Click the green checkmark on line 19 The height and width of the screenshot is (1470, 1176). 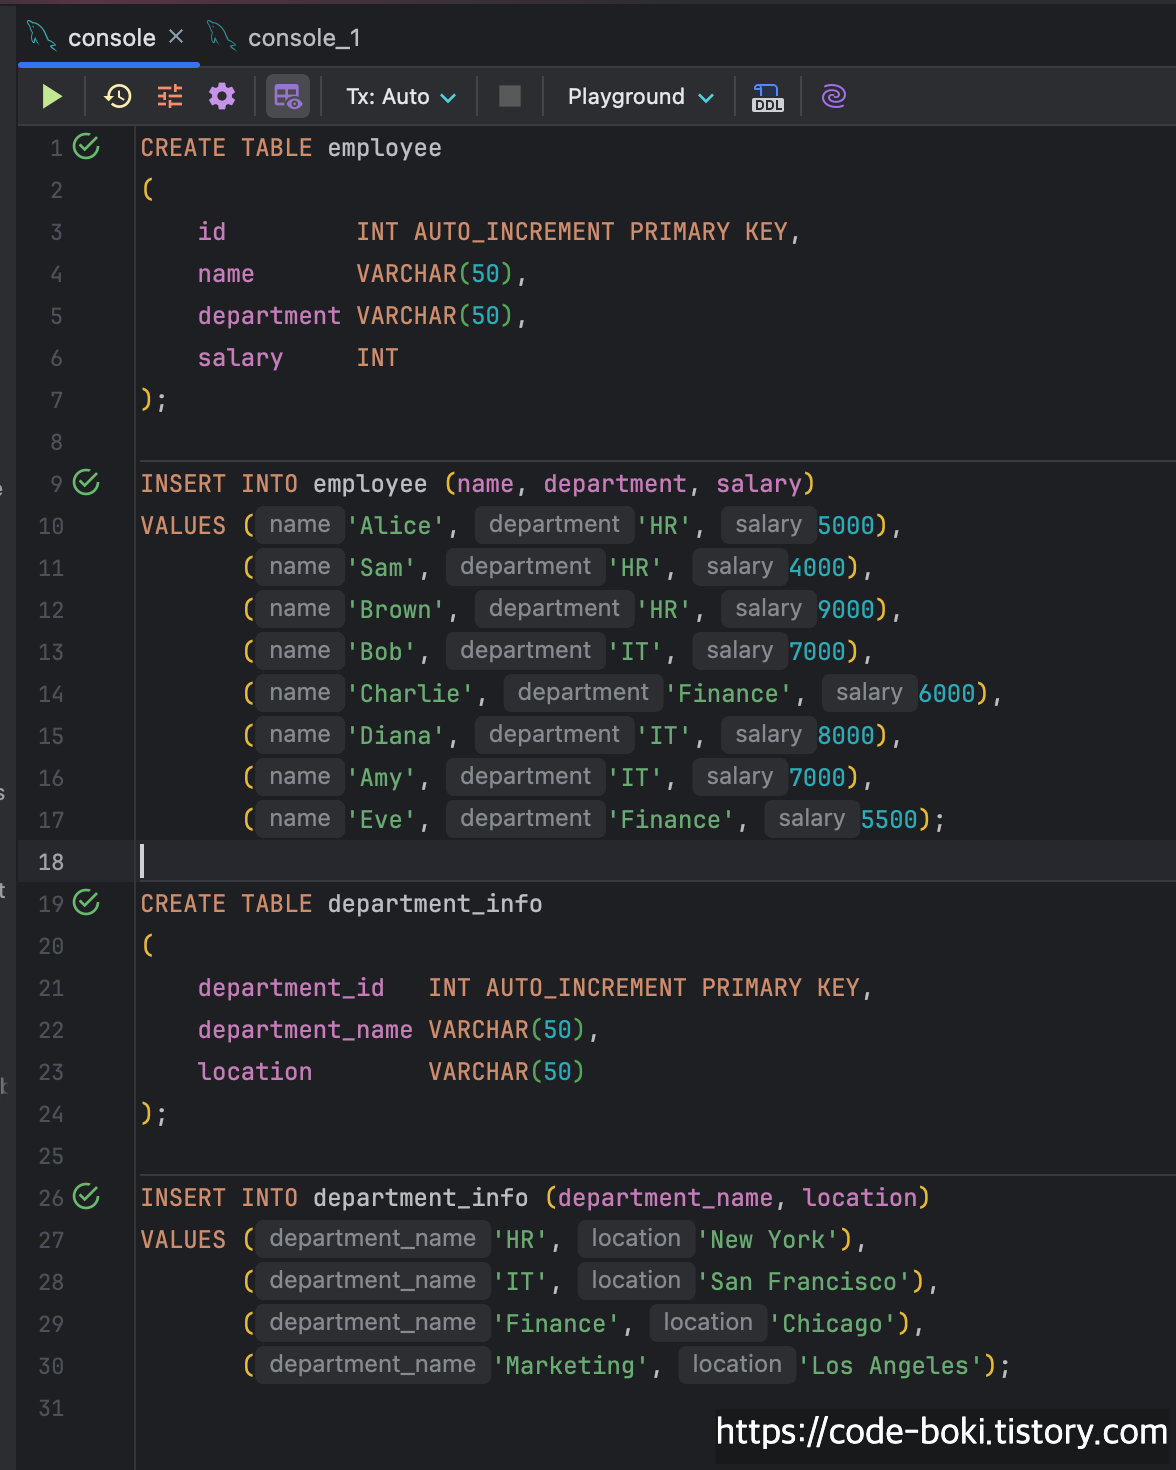[87, 903]
